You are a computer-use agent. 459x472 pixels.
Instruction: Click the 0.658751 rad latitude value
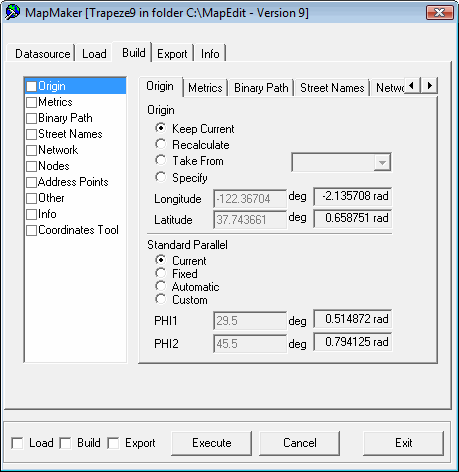(353, 218)
